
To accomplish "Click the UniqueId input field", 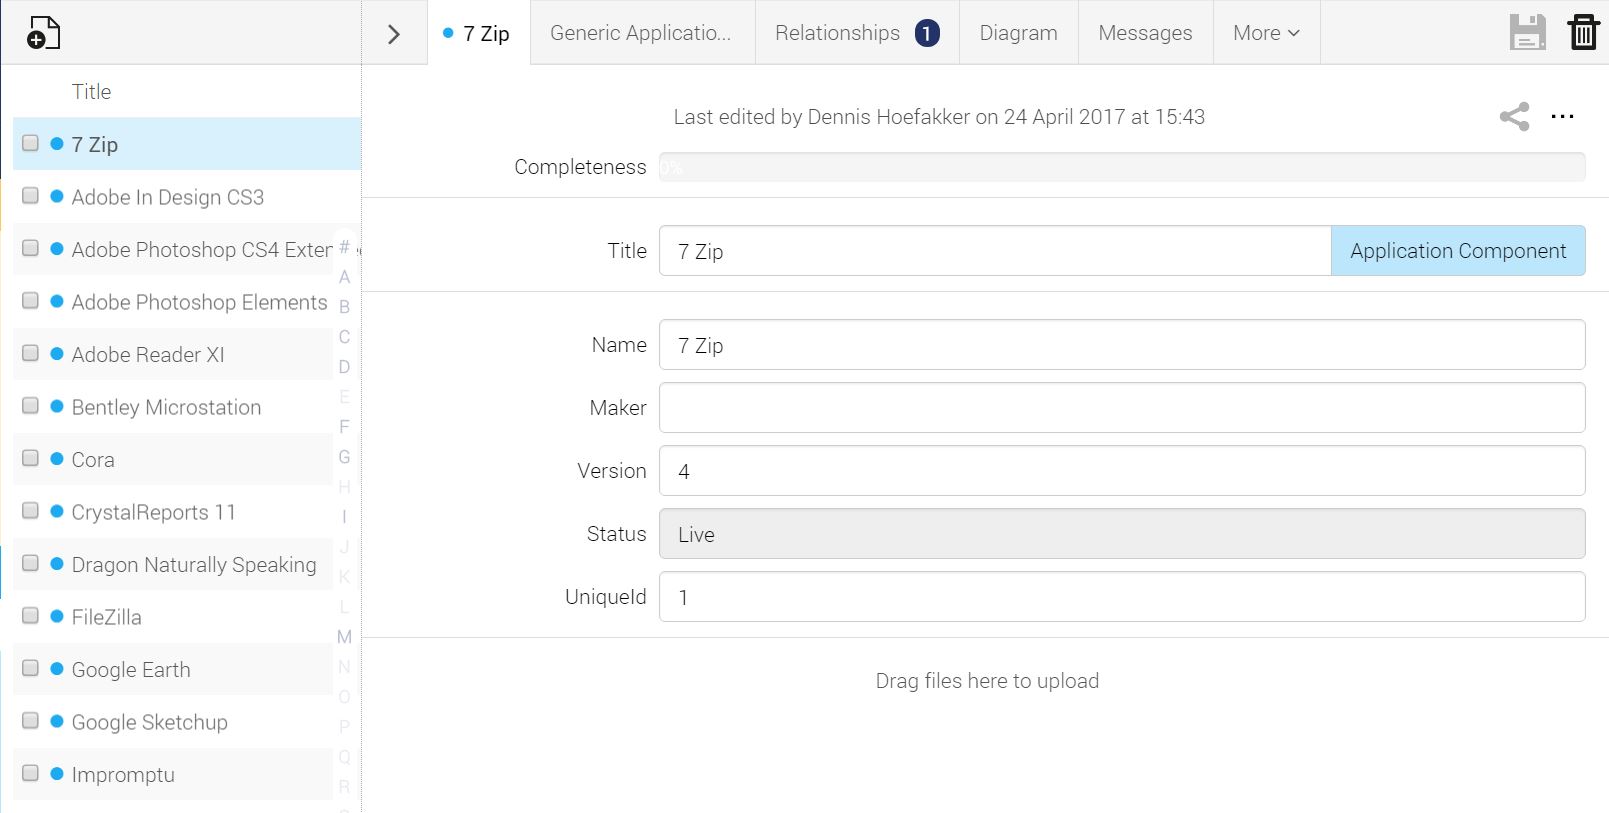I will tap(1122, 597).
